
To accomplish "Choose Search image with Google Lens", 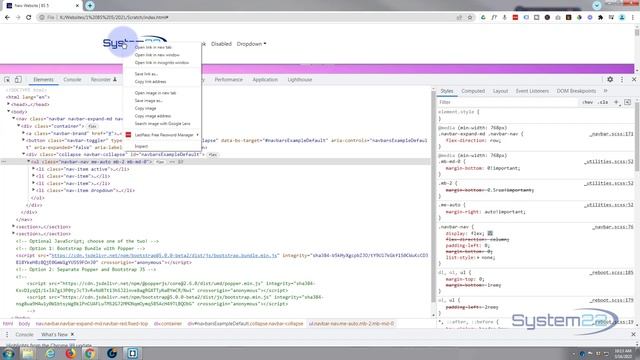I will (x=162, y=124).
